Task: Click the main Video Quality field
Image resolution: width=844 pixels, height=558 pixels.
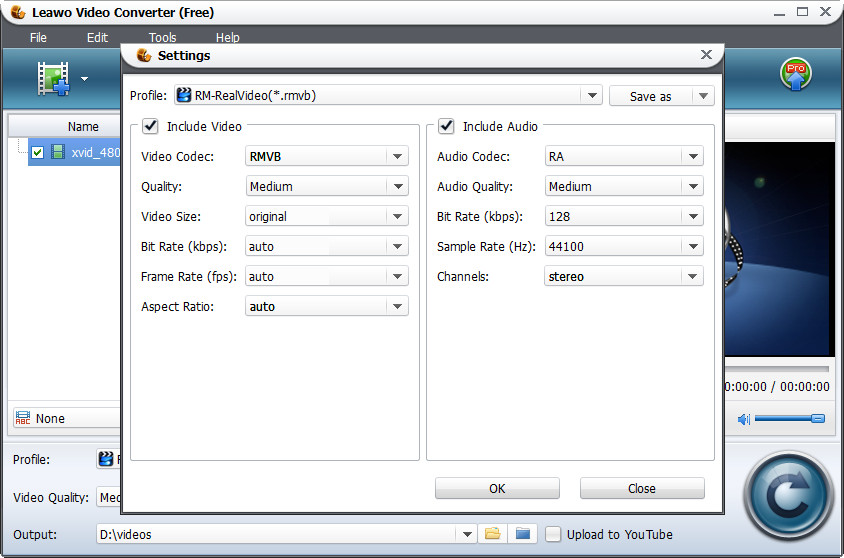Action: pos(109,497)
